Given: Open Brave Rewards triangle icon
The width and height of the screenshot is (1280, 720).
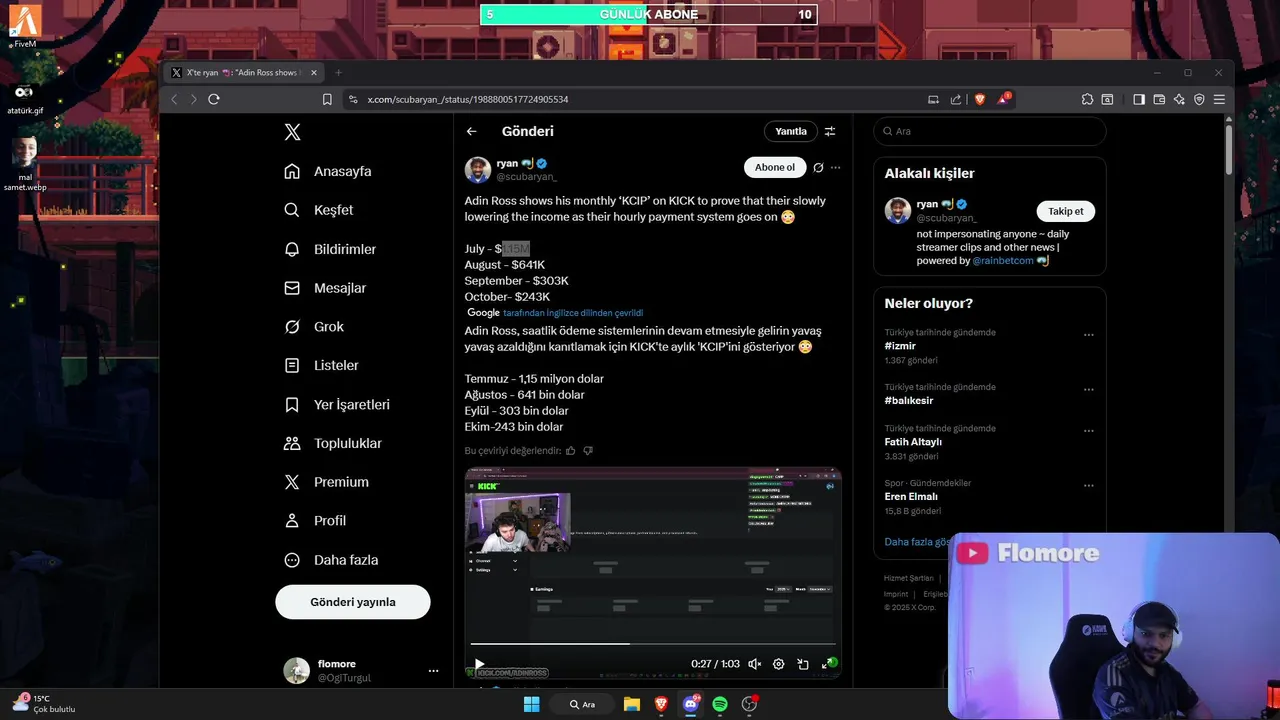Looking at the screenshot, I should (x=1004, y=99).
